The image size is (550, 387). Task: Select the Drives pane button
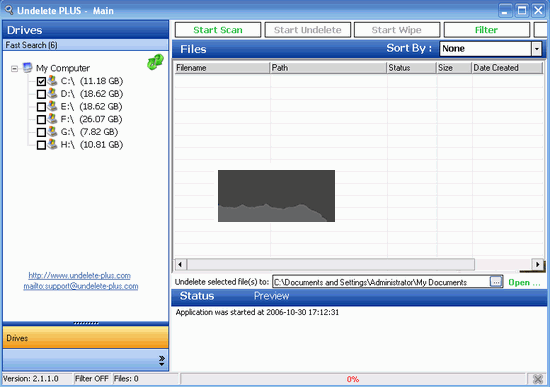86,338
